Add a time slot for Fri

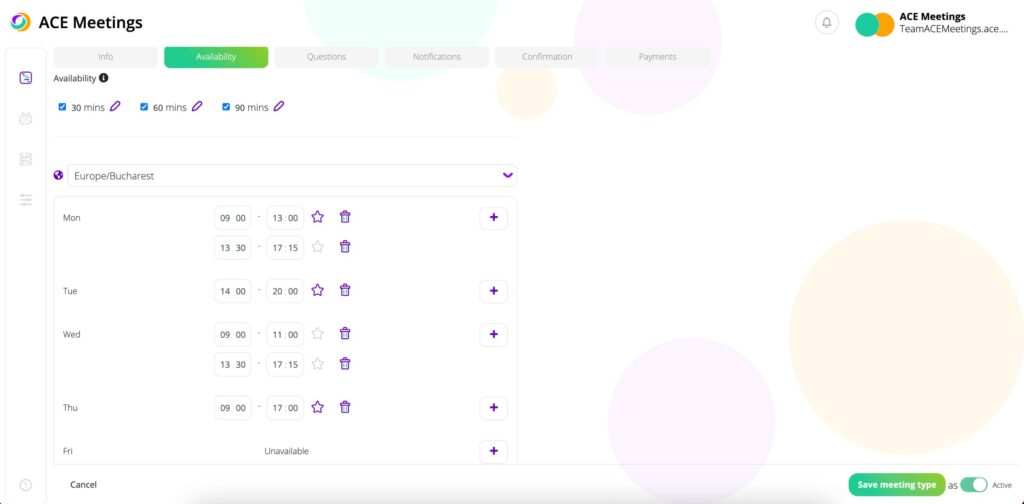494,451
